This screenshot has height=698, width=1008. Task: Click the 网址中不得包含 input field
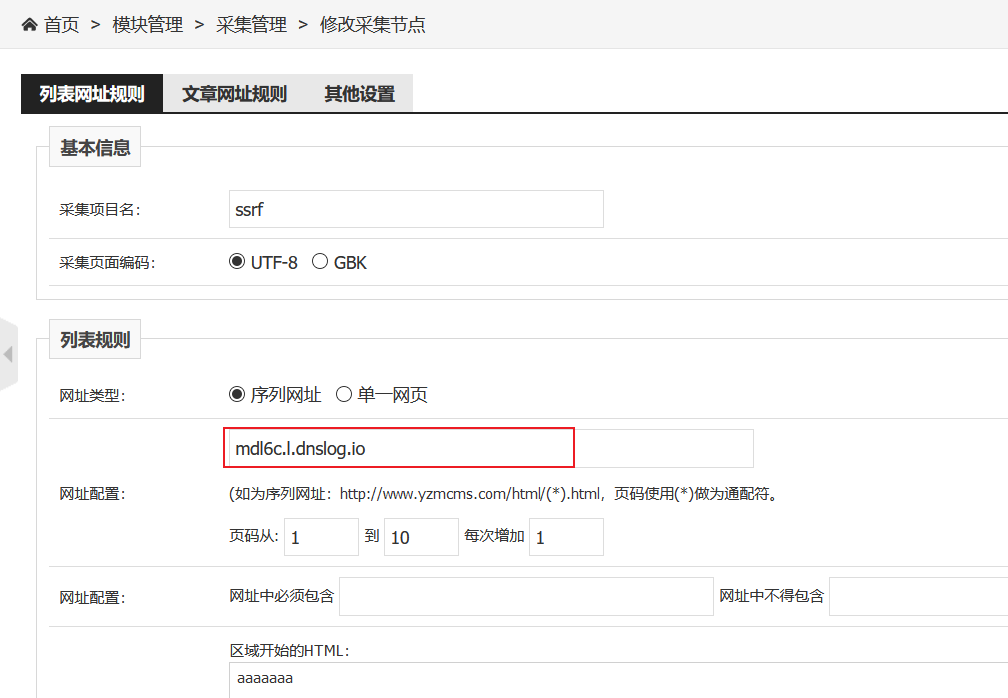[919, 596]
